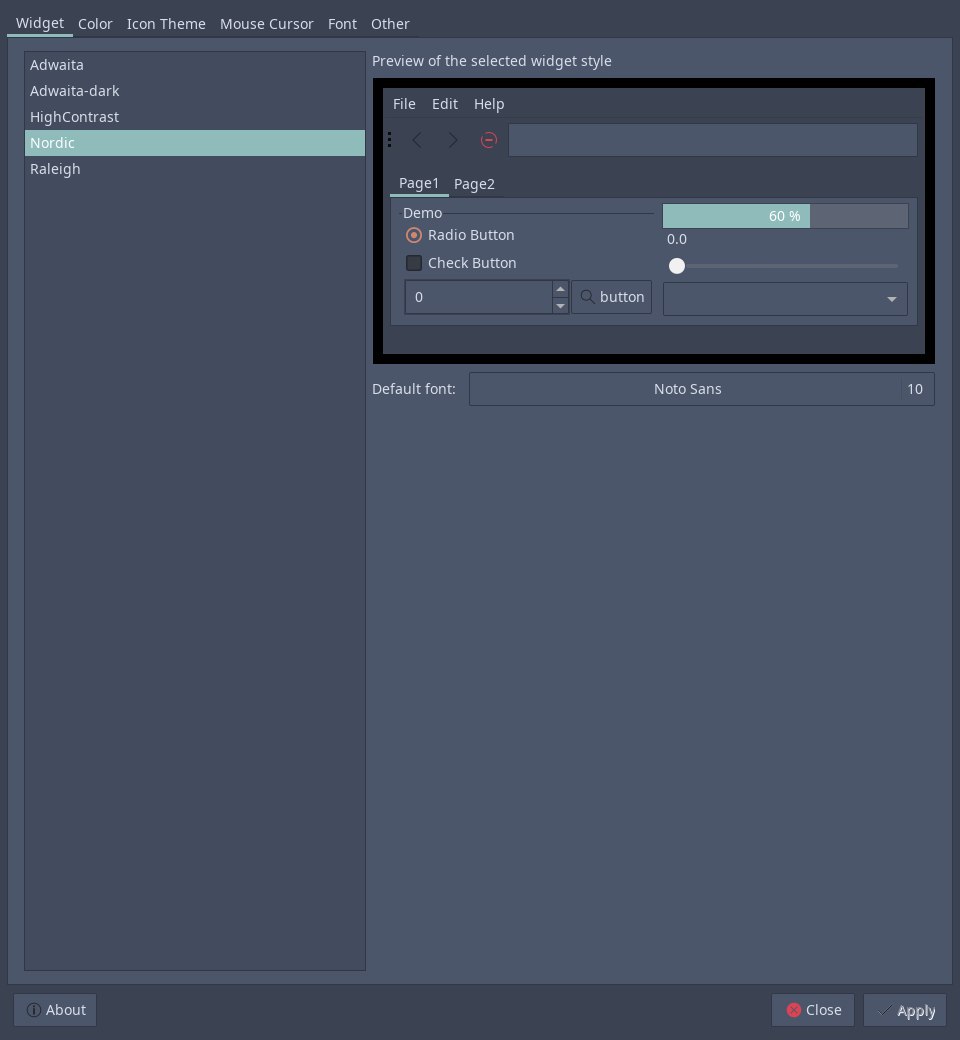Open the Edit menu in preview
This screenshot has width=960, height=1040.
pyautogui.click(x=445, y=104)
